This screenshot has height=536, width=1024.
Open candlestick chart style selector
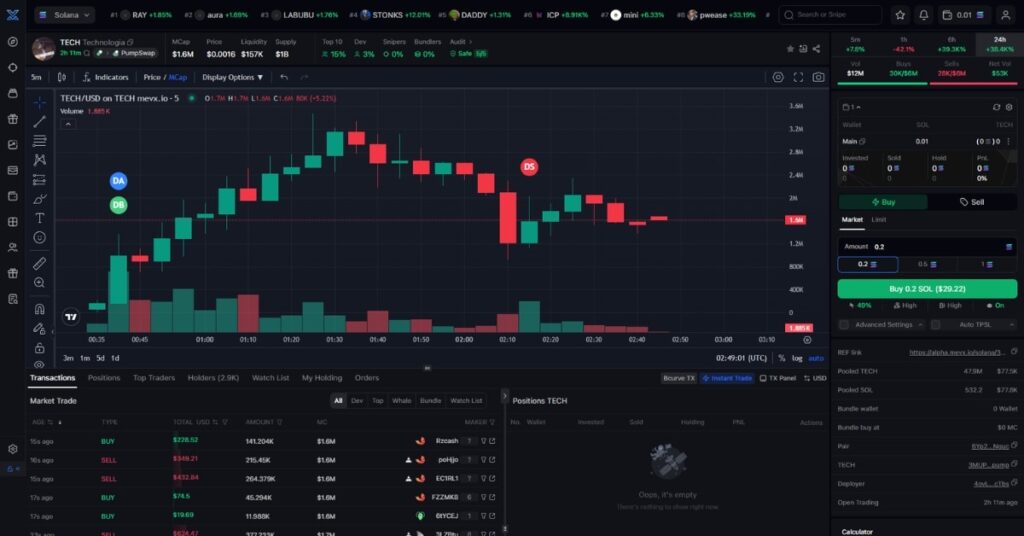62,77
